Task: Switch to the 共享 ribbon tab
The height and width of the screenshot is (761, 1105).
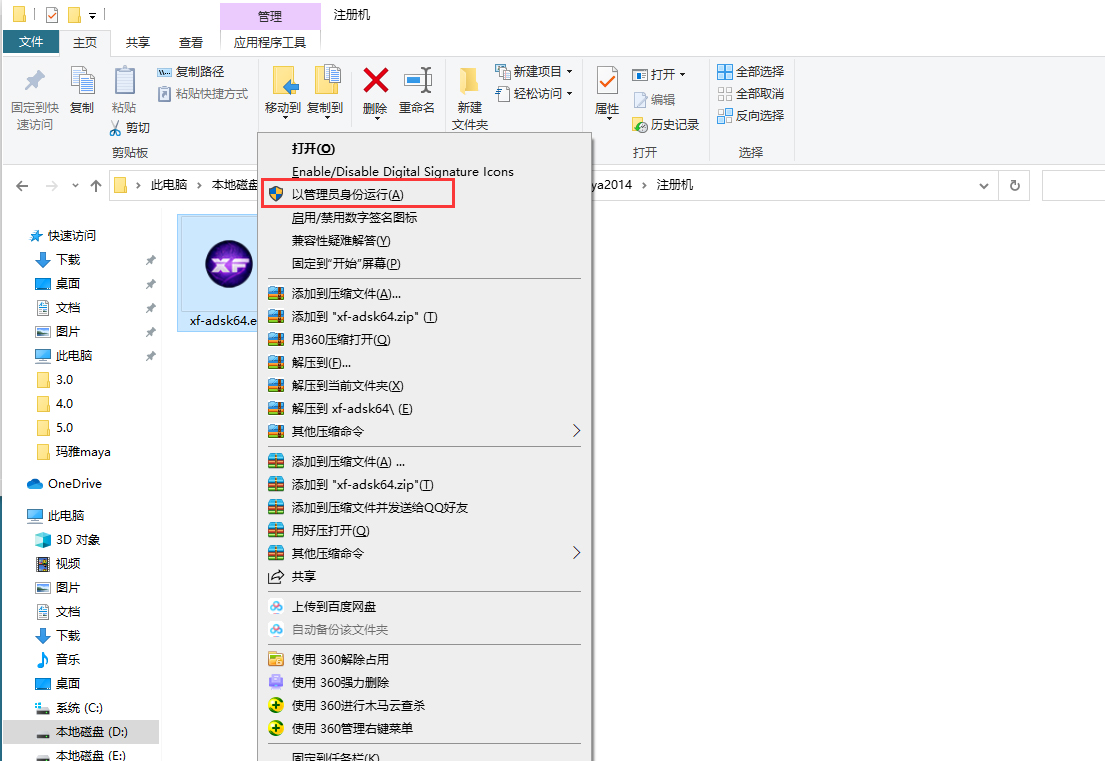Action: click(137, 42)
